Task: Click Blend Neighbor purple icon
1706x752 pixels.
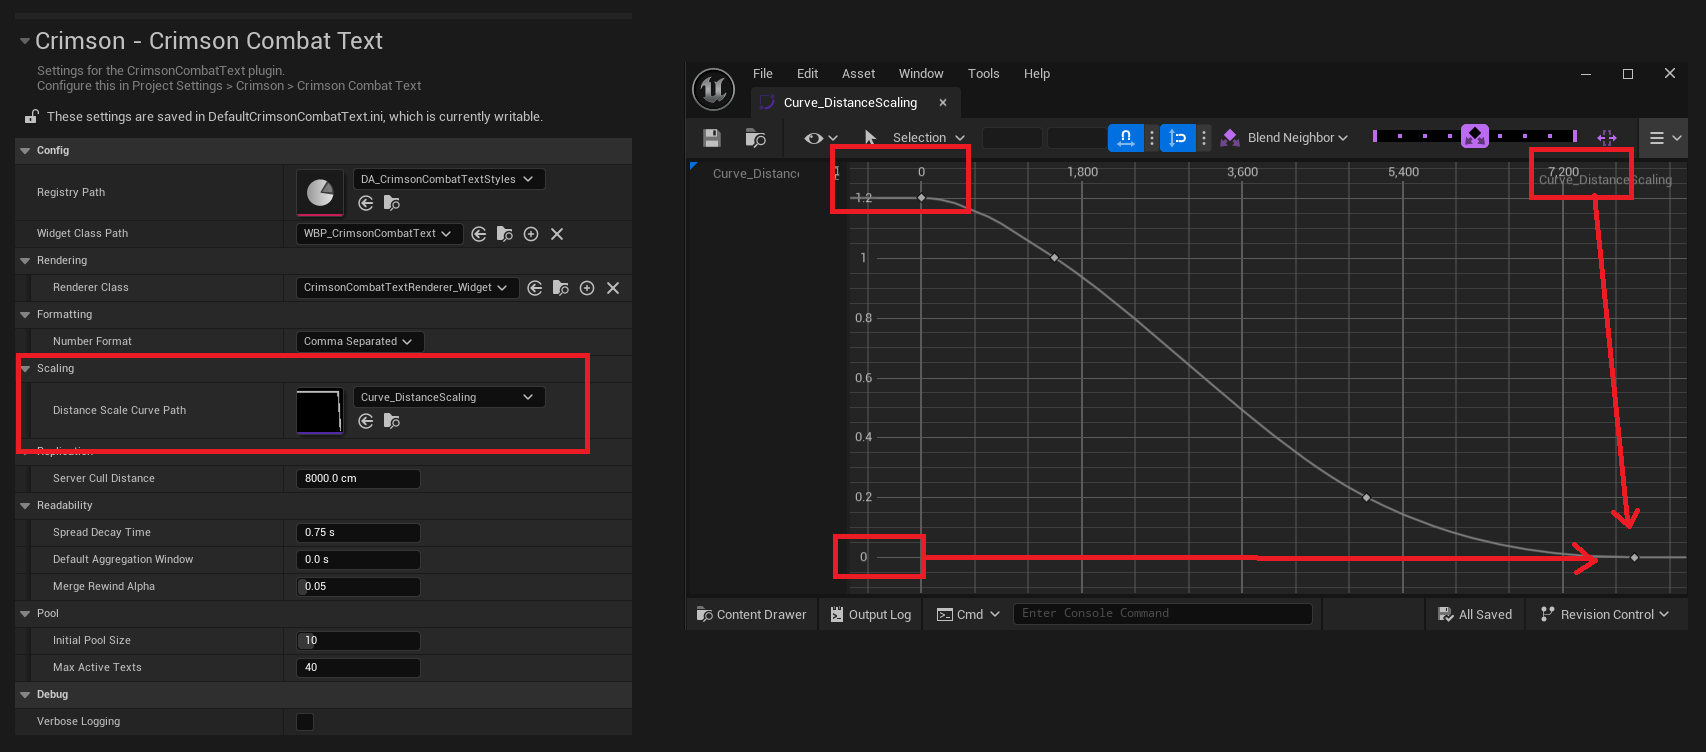Action: (1230, 138)
